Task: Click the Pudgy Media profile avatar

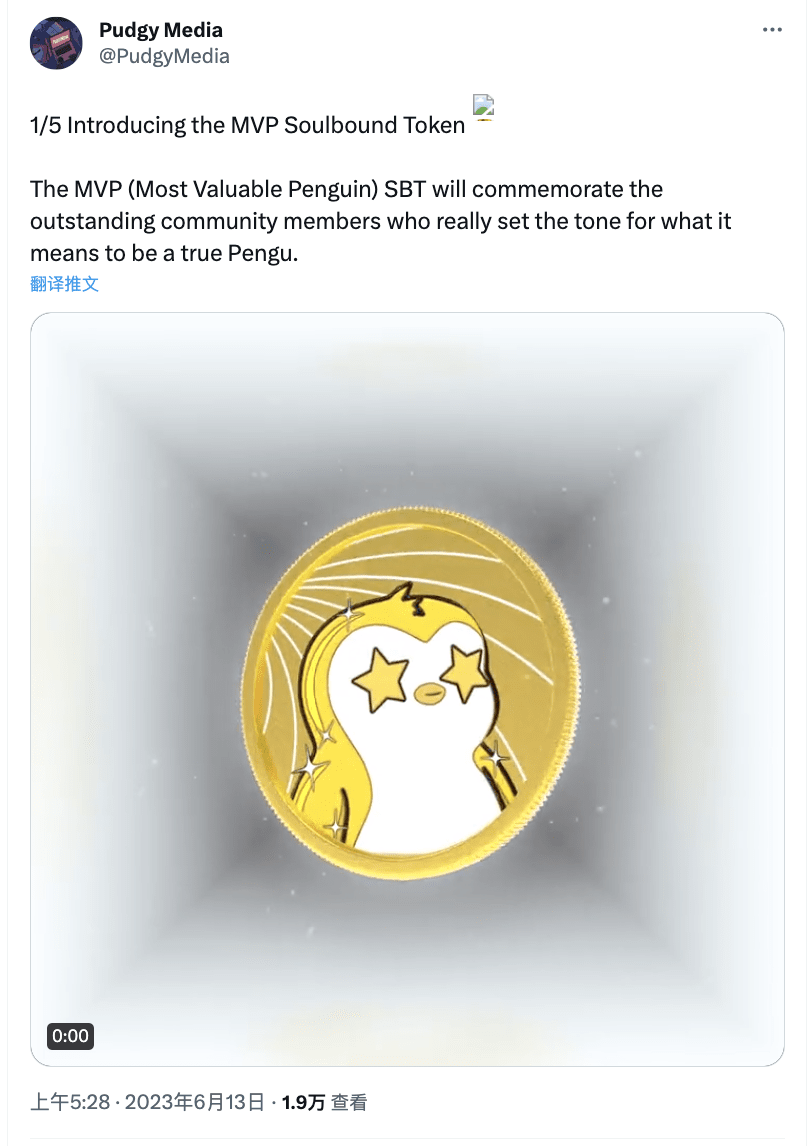Action: point(56,42)
